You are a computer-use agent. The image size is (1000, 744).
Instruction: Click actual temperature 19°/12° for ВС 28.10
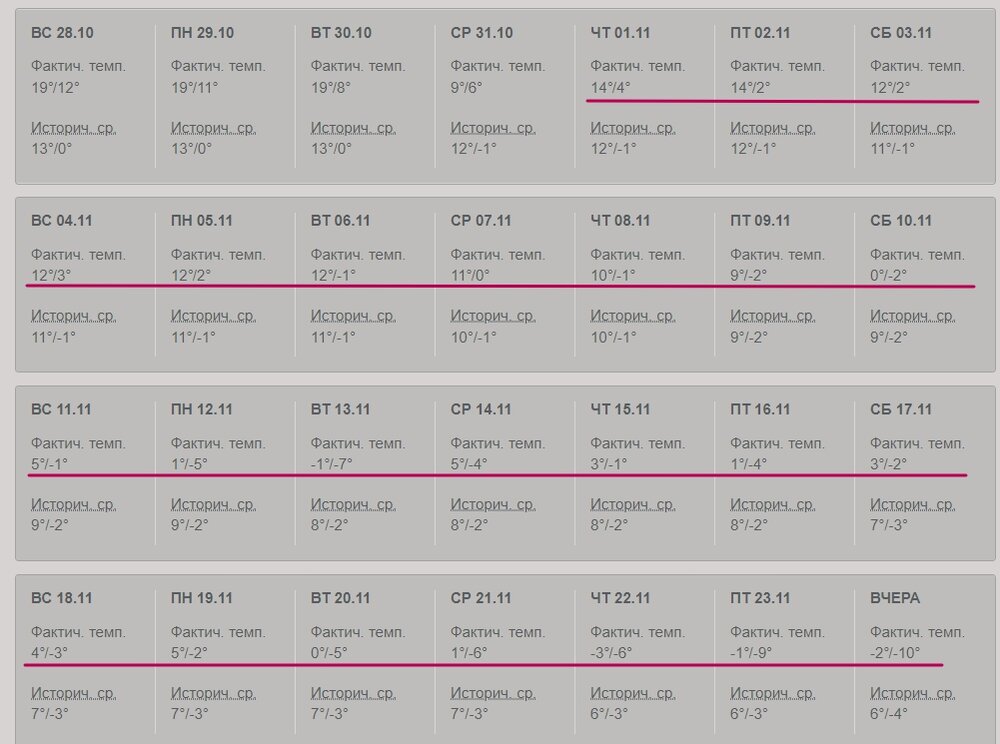click(x=55, y=87)
